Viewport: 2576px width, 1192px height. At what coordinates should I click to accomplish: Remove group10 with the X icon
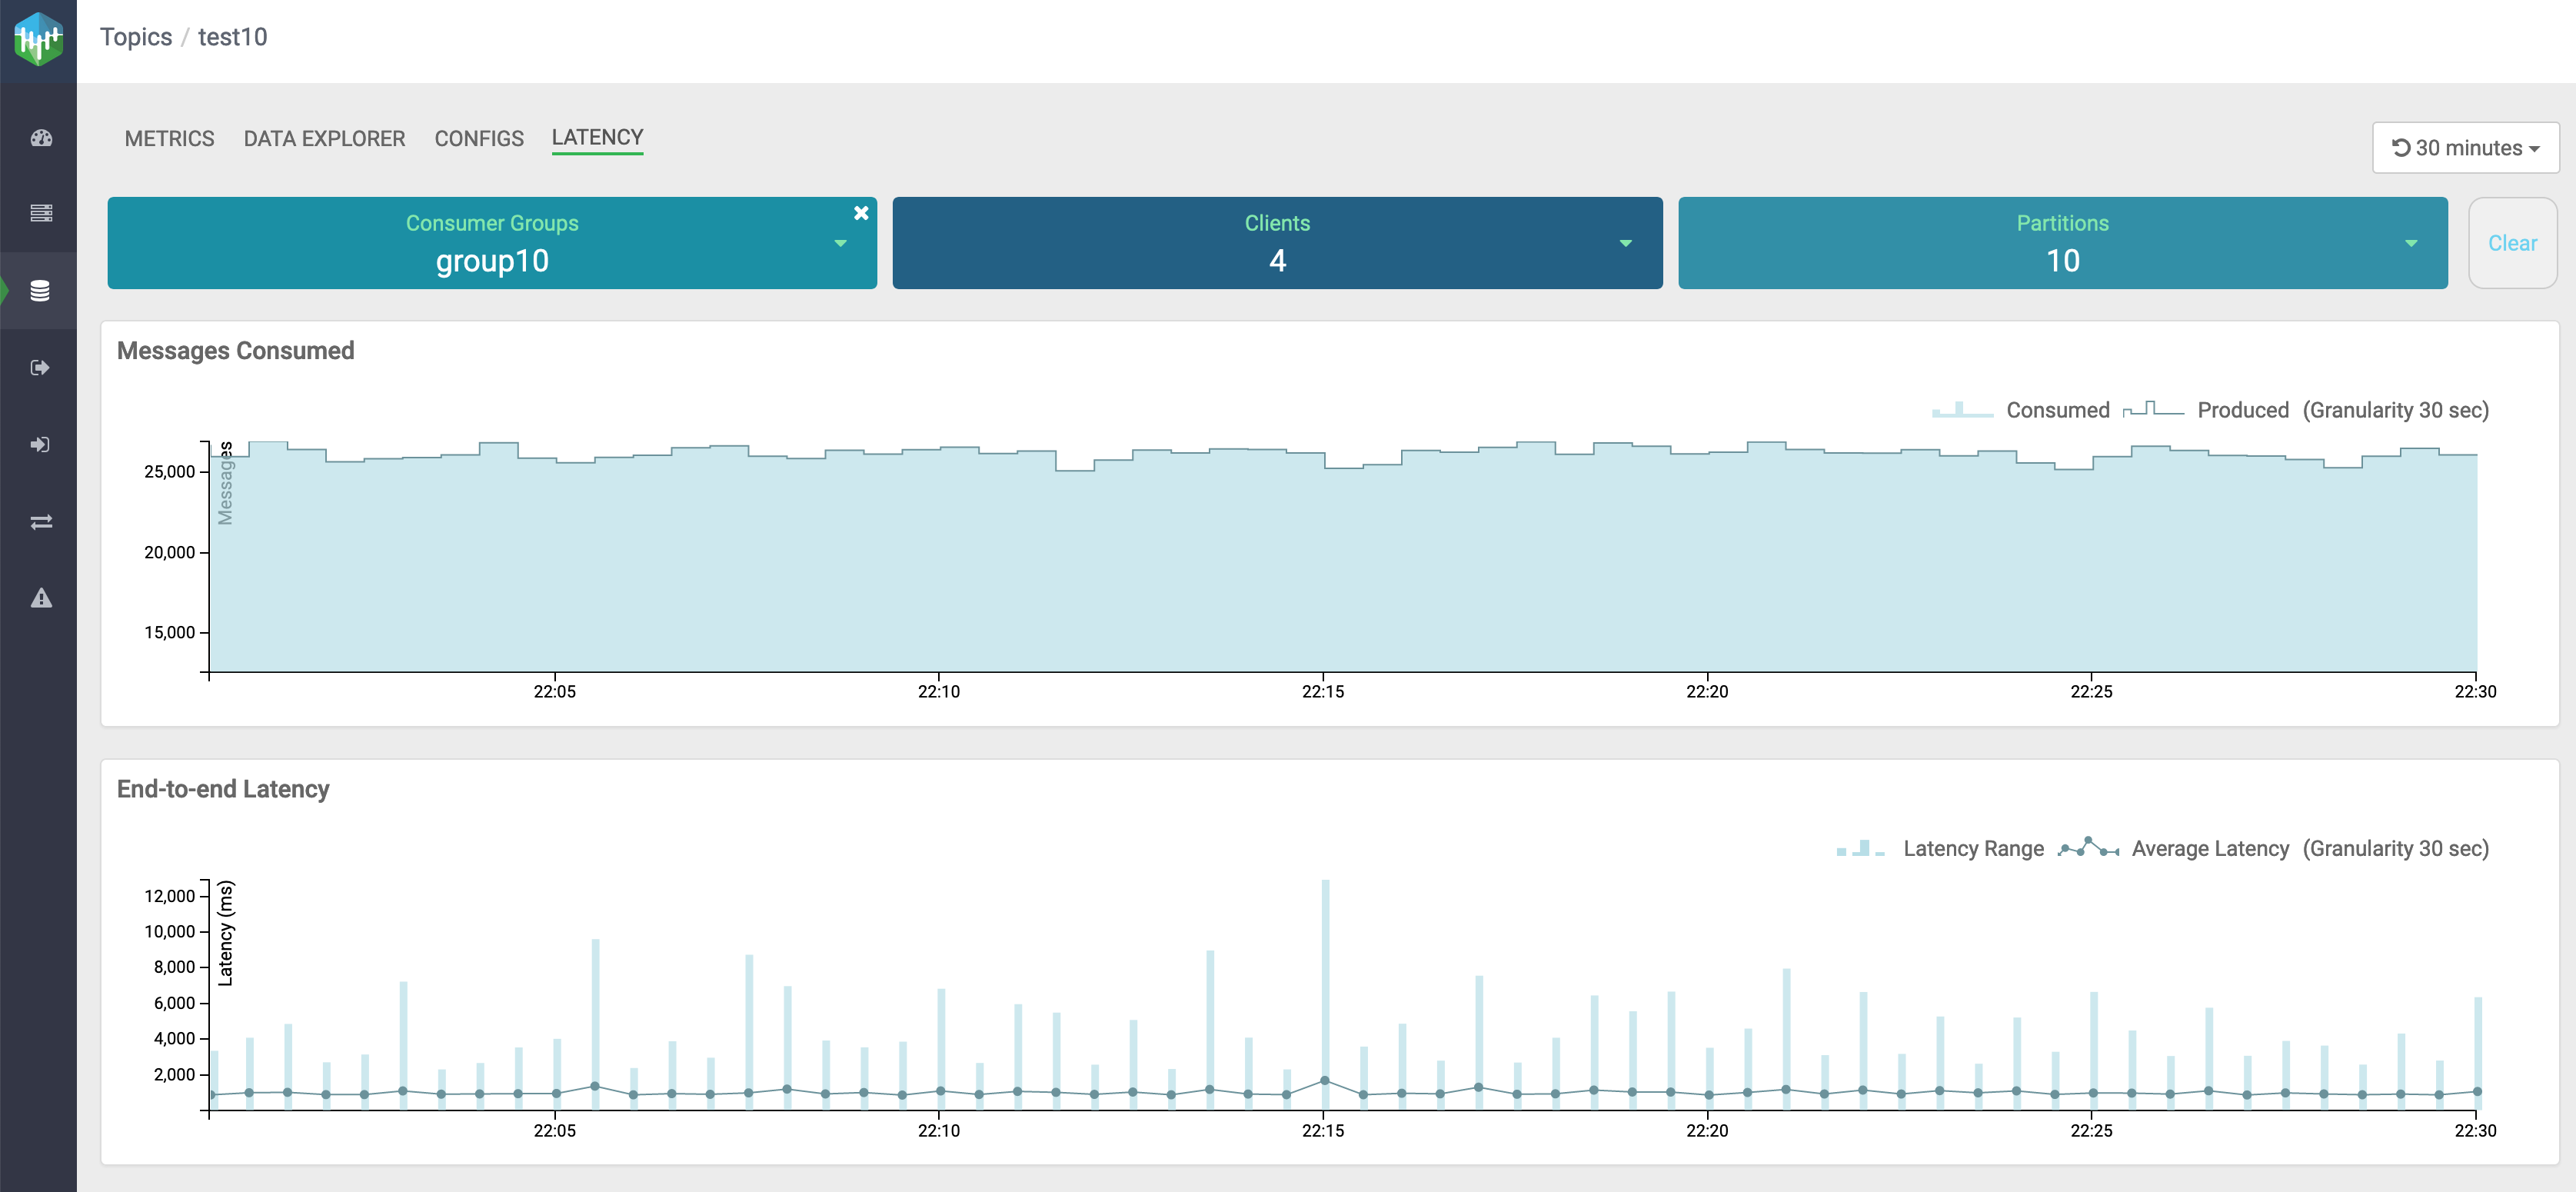tap(861, 213)
